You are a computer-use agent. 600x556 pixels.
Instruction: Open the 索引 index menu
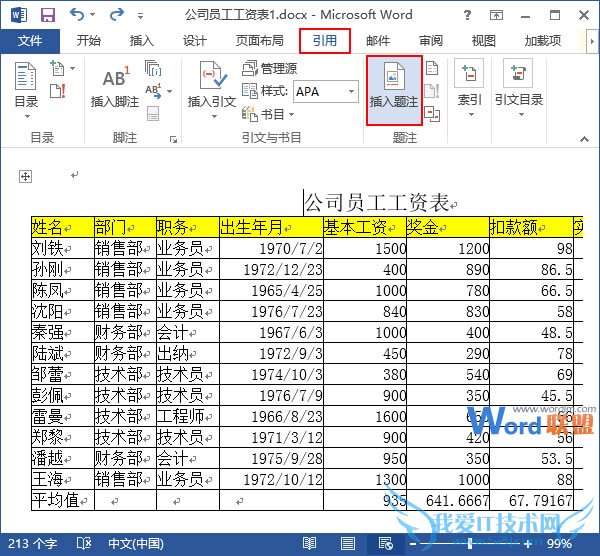click(469, 88)
